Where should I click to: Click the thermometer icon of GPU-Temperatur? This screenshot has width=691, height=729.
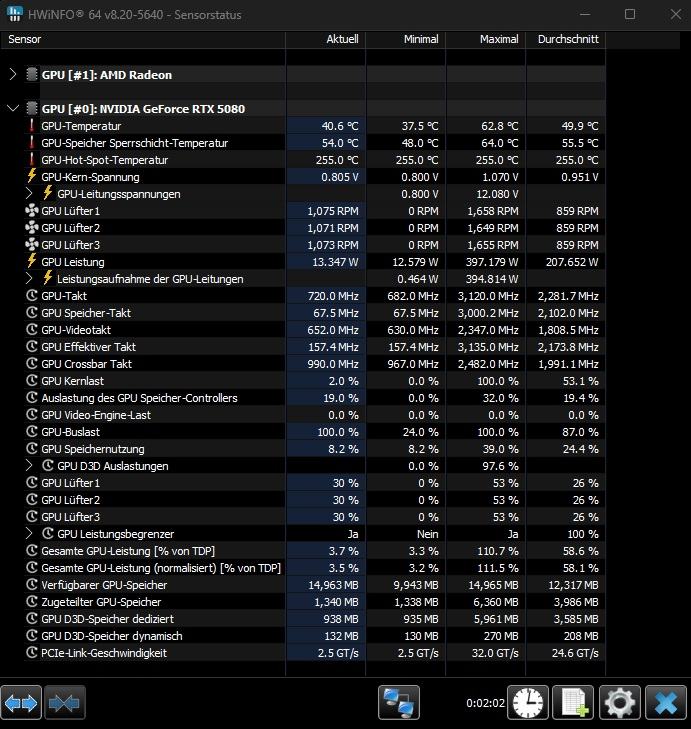32,126
